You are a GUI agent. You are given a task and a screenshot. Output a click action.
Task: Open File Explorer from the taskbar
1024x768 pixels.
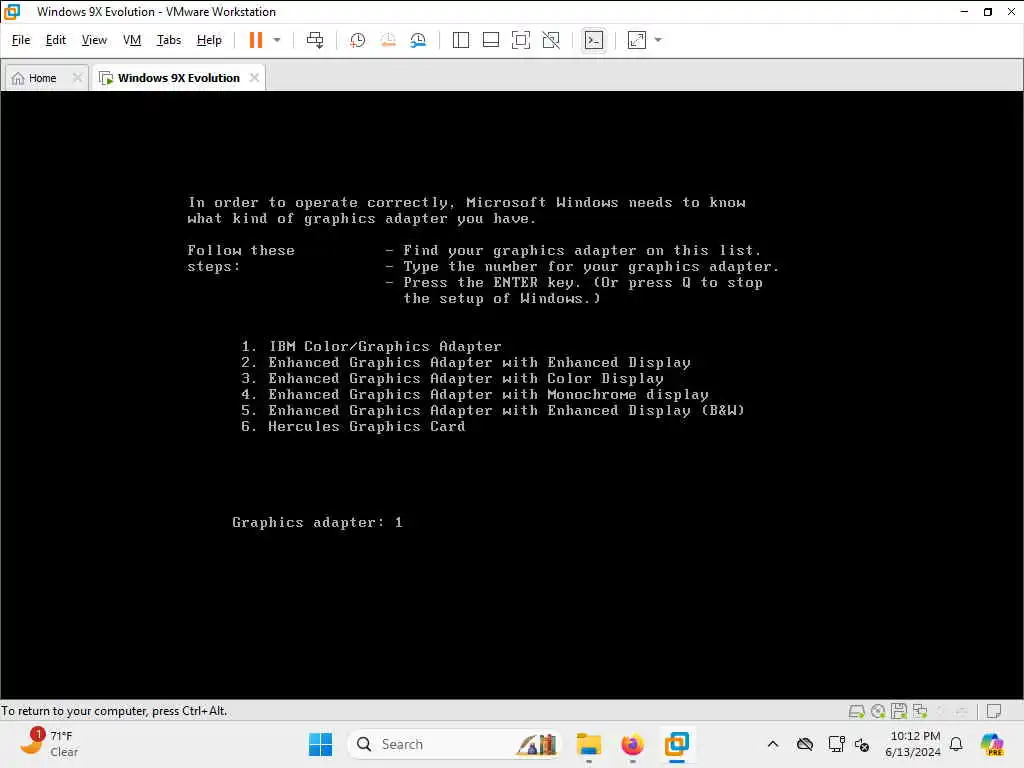pyautogui.click(x=588, y=744)
